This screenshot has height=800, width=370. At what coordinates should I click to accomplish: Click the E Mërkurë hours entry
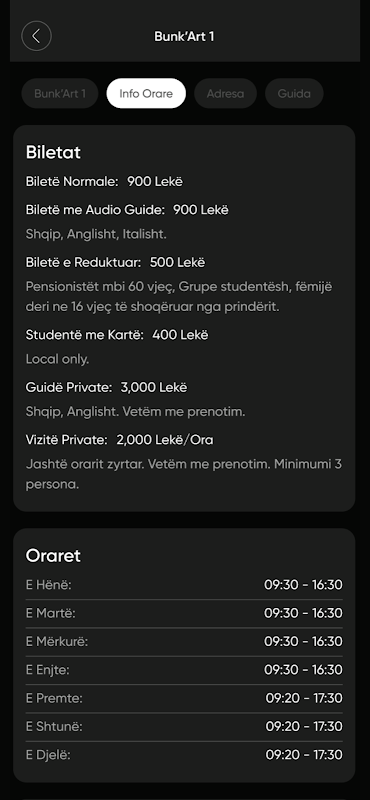coord(184,641)
